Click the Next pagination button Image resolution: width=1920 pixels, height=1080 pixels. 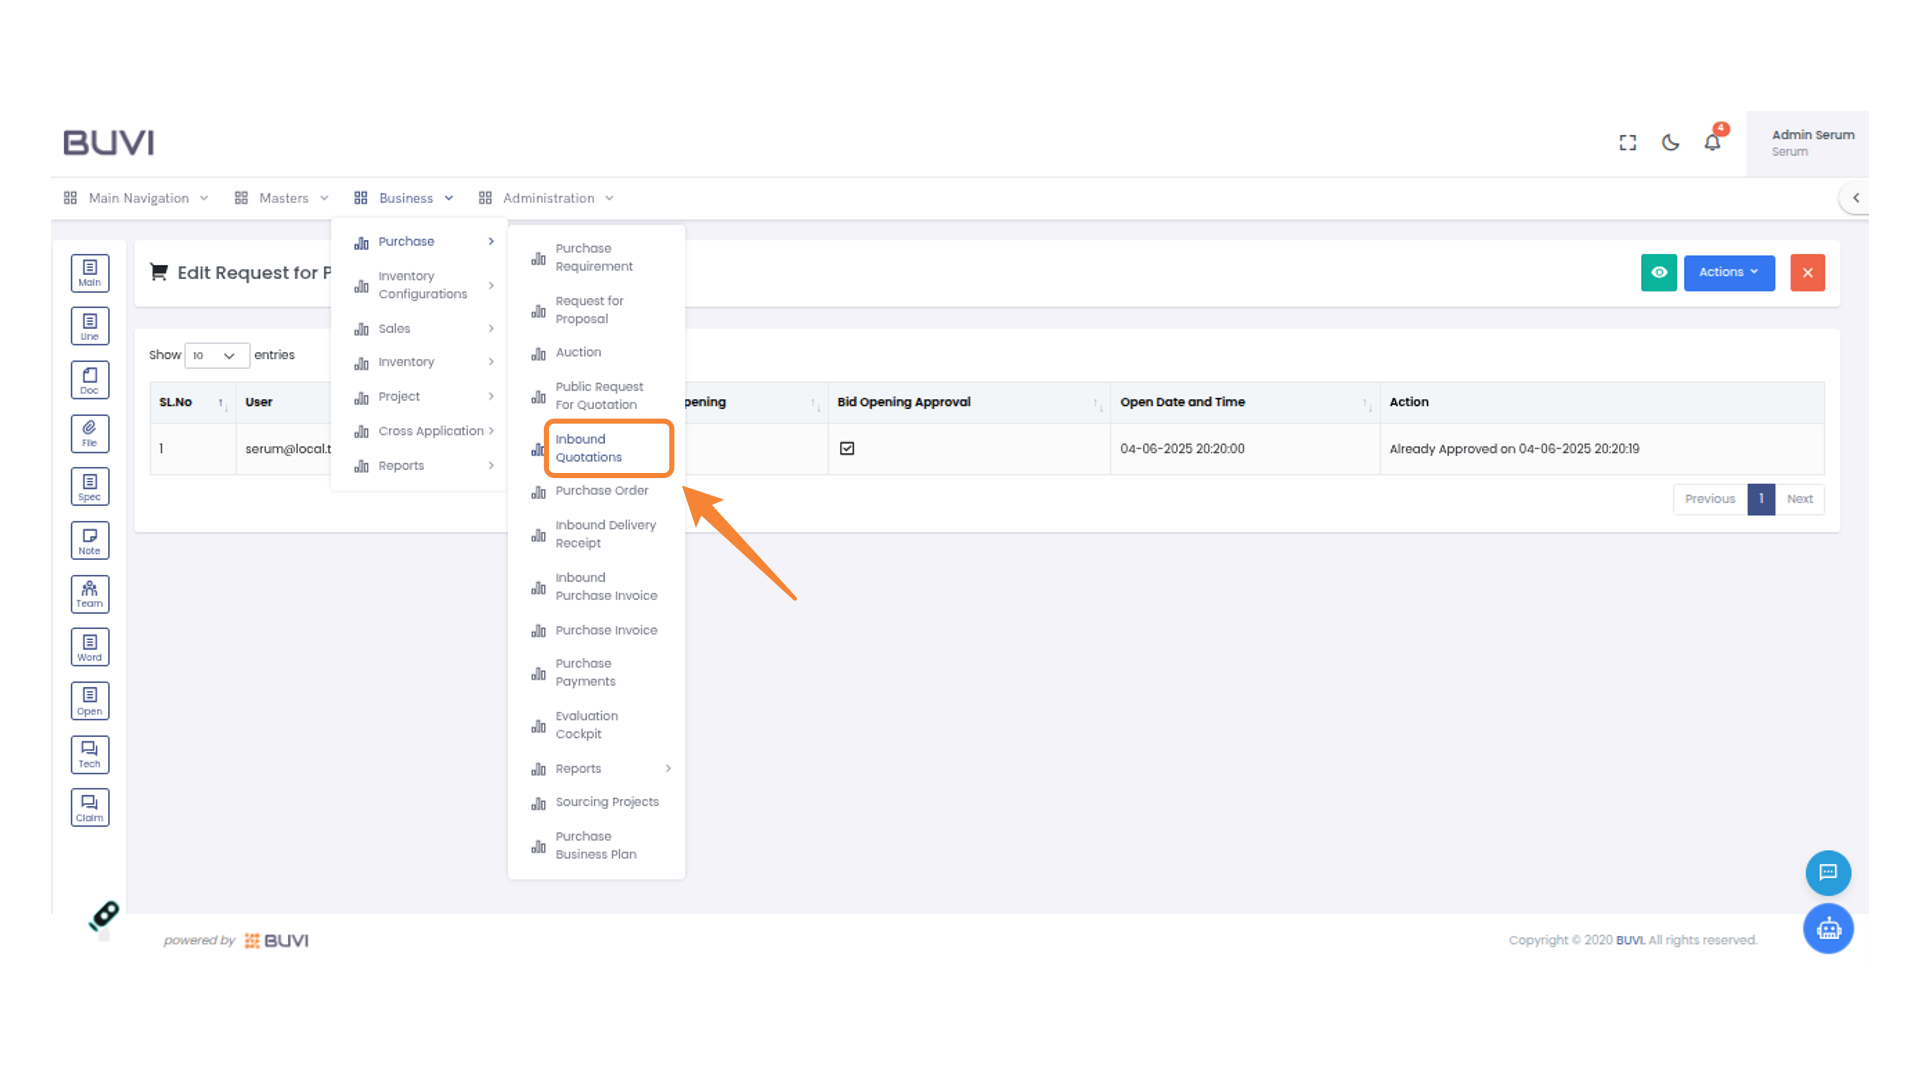[1799, 499]
